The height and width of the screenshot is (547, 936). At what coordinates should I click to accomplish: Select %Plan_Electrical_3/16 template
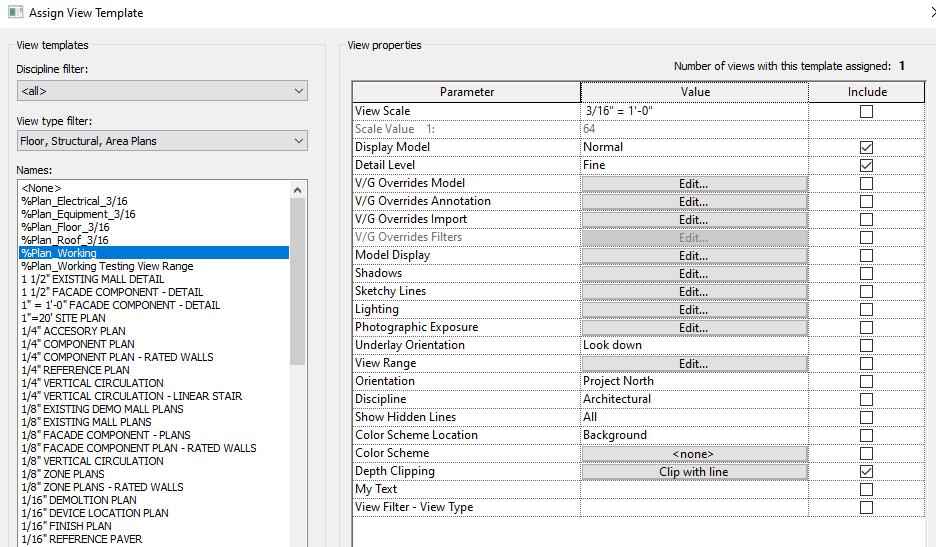pos(74,201)
